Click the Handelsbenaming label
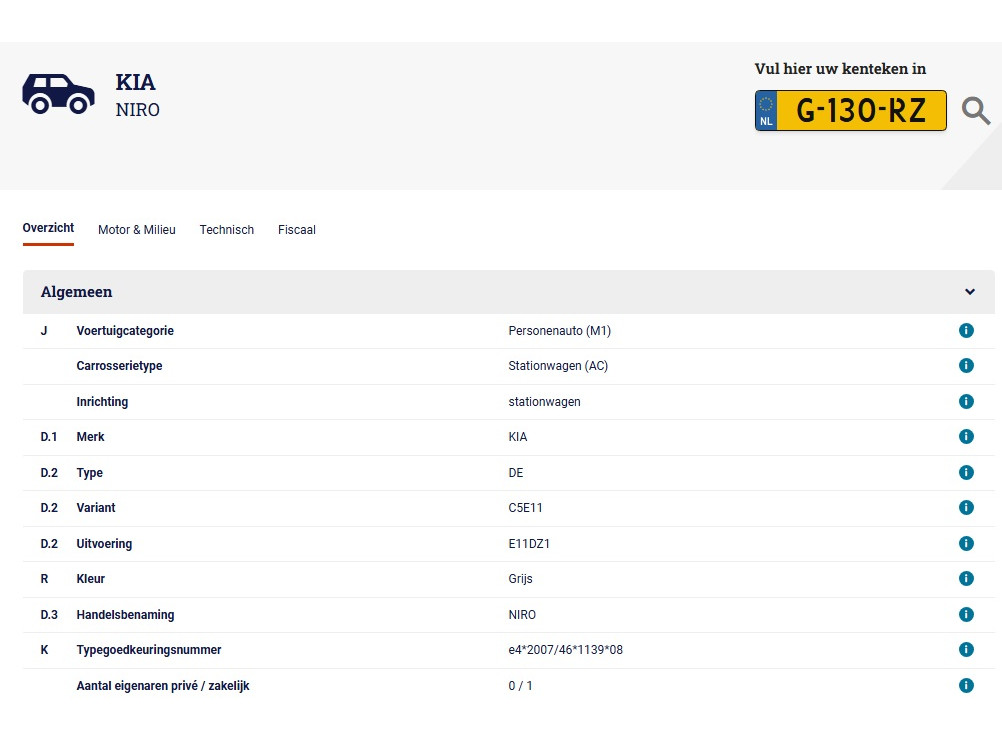1002x751 pixels. 125,614
